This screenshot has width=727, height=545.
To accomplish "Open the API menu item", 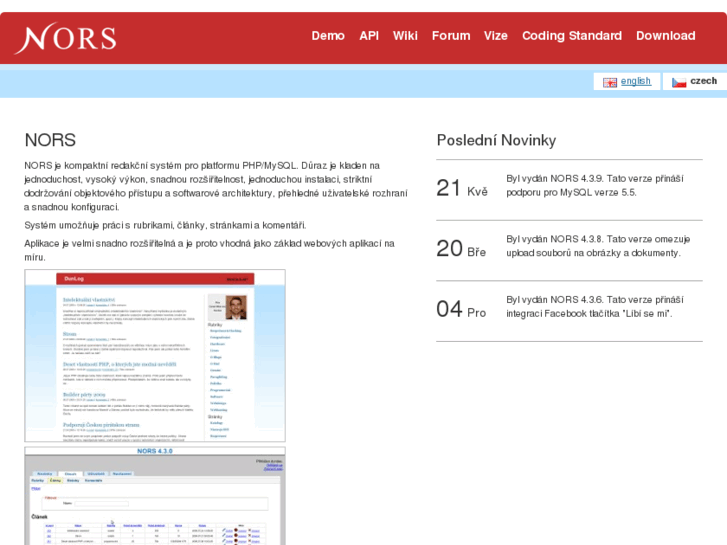I will (x=369, y=36).
